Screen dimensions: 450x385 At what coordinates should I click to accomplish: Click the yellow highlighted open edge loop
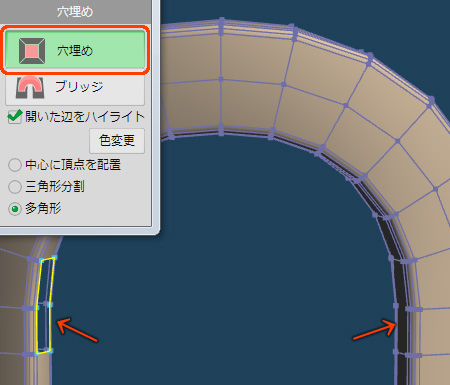click(x=44, y=305)
